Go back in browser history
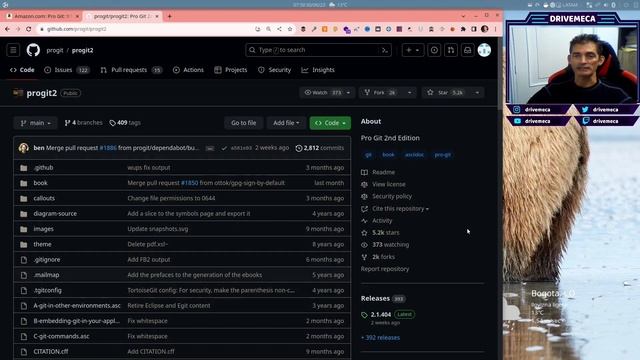Viewport: 640px width, 360px height. [x=7, y=29]
